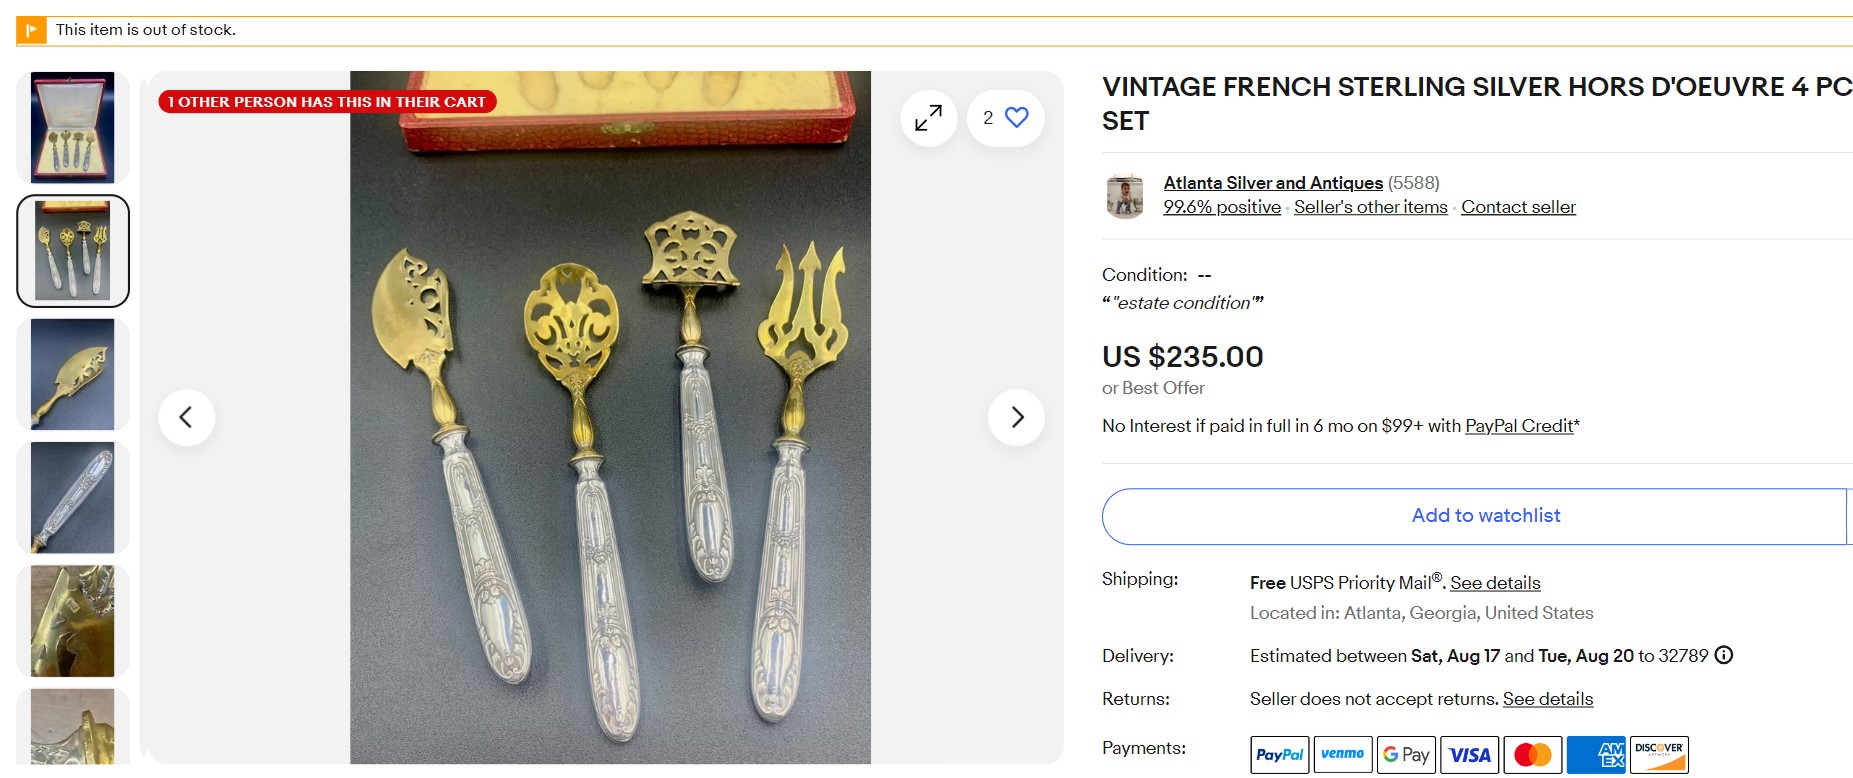This screenshot has width=1853, height=778.
Task: Expand the product image to full view
Action: 928,118
